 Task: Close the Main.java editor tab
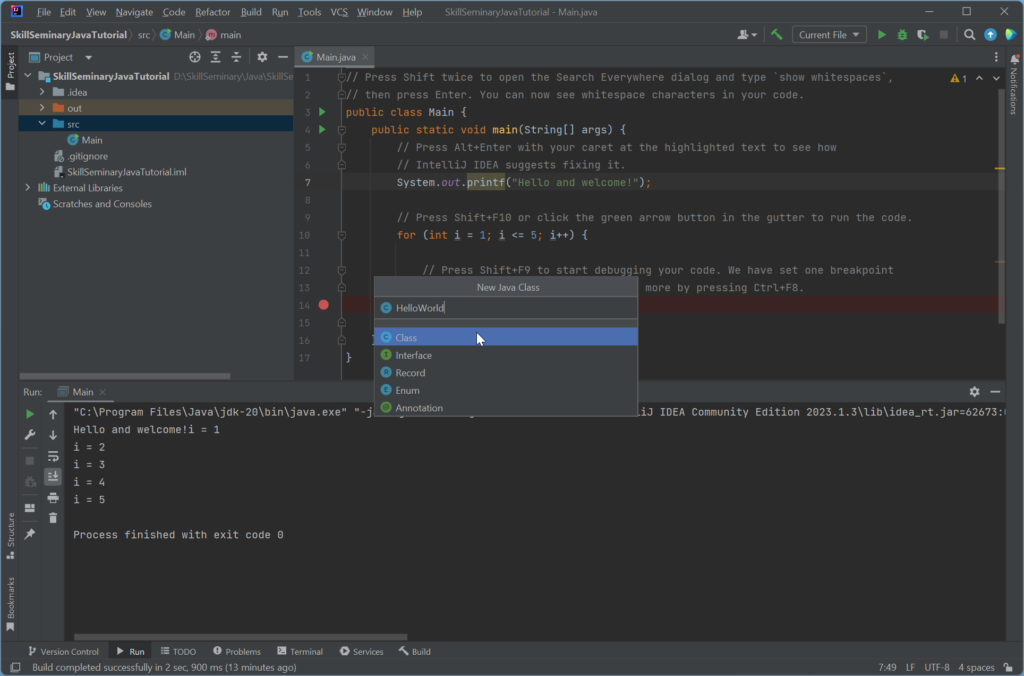click(x=366, y=57)
